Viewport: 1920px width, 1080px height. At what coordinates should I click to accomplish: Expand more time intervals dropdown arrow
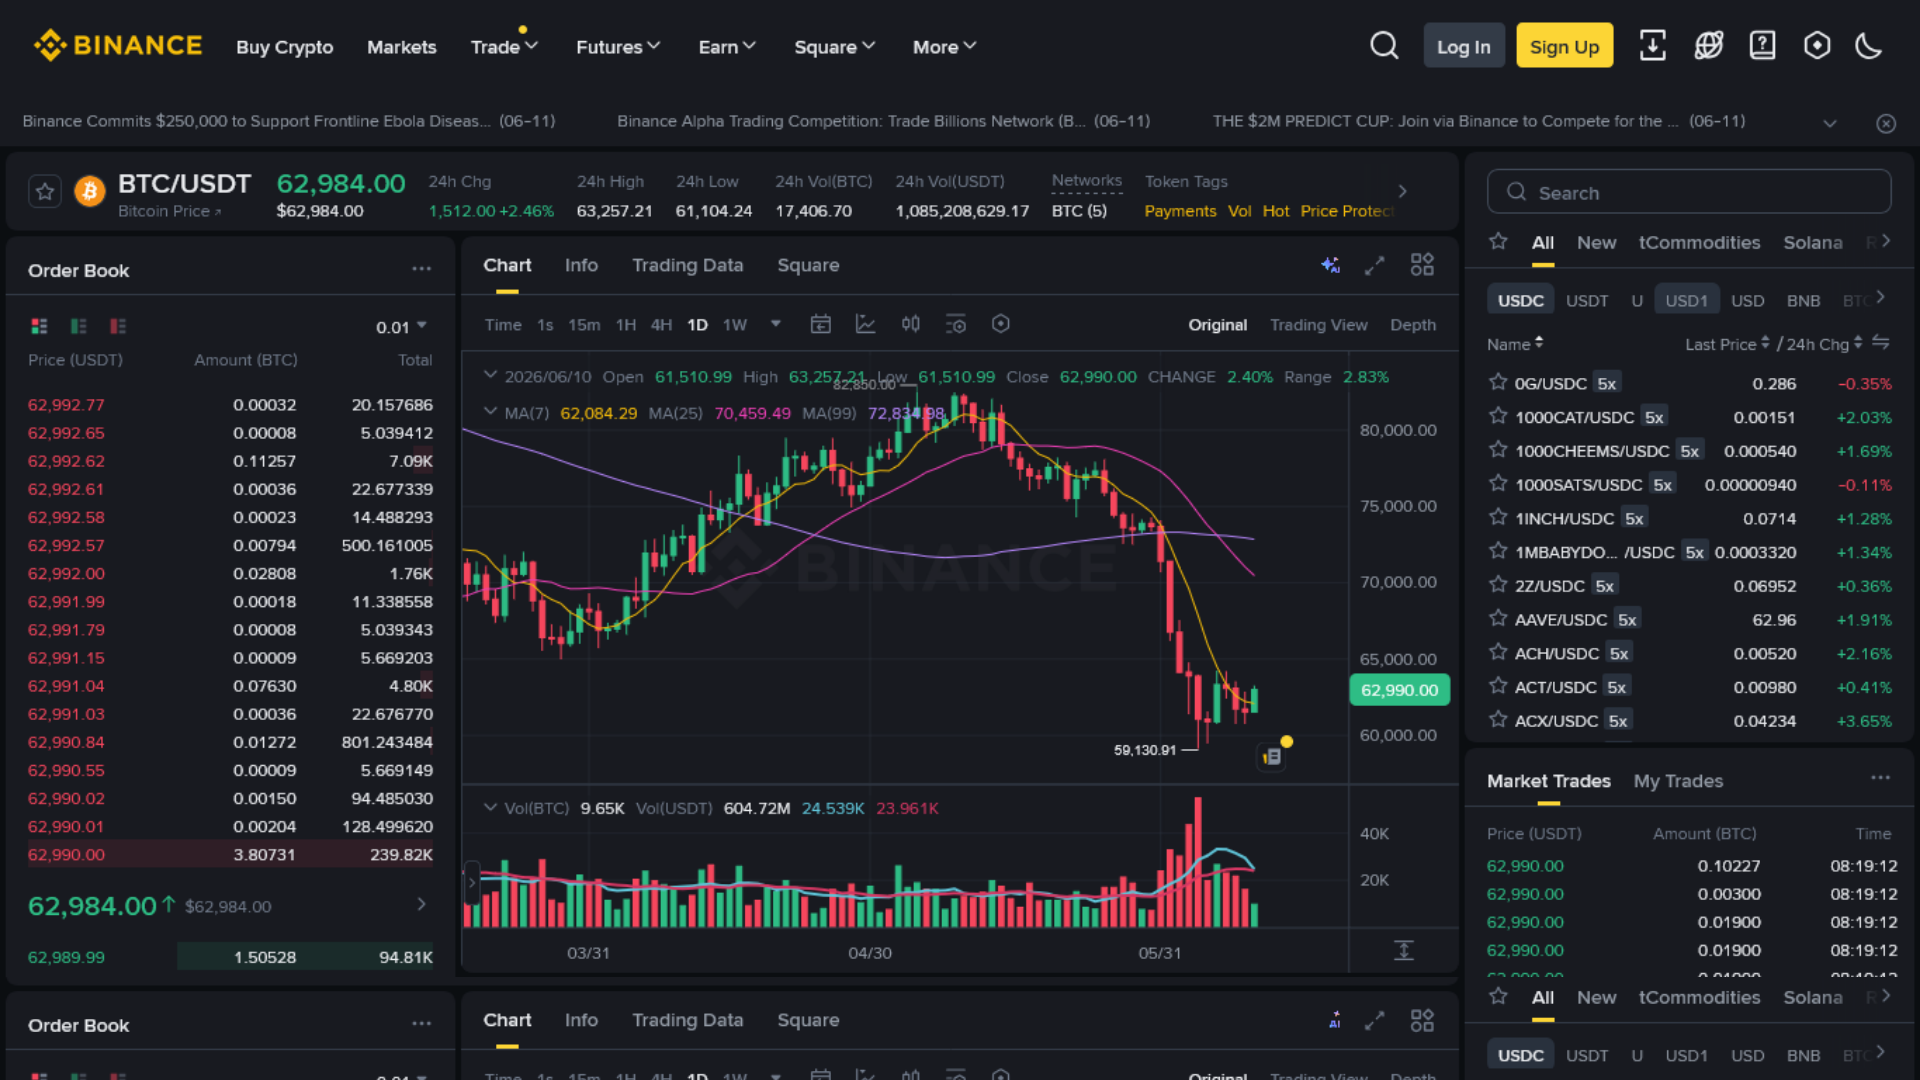pyautogui.click(x=775, y=324)
